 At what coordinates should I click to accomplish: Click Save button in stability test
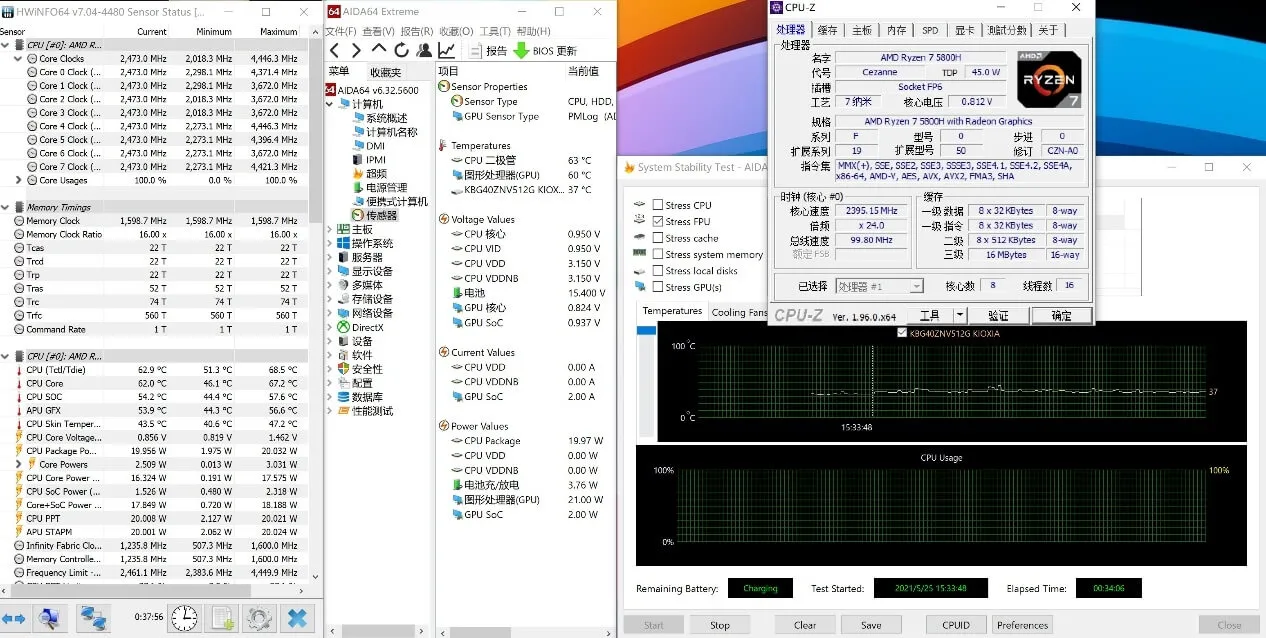pos(871,625)
